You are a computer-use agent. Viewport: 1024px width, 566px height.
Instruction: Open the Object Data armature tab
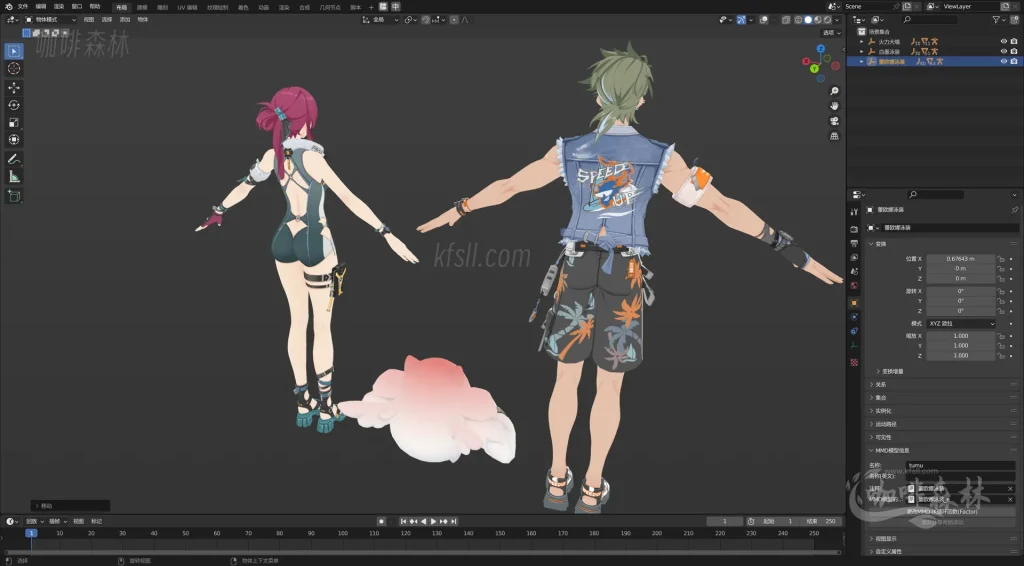coord(854,345)
